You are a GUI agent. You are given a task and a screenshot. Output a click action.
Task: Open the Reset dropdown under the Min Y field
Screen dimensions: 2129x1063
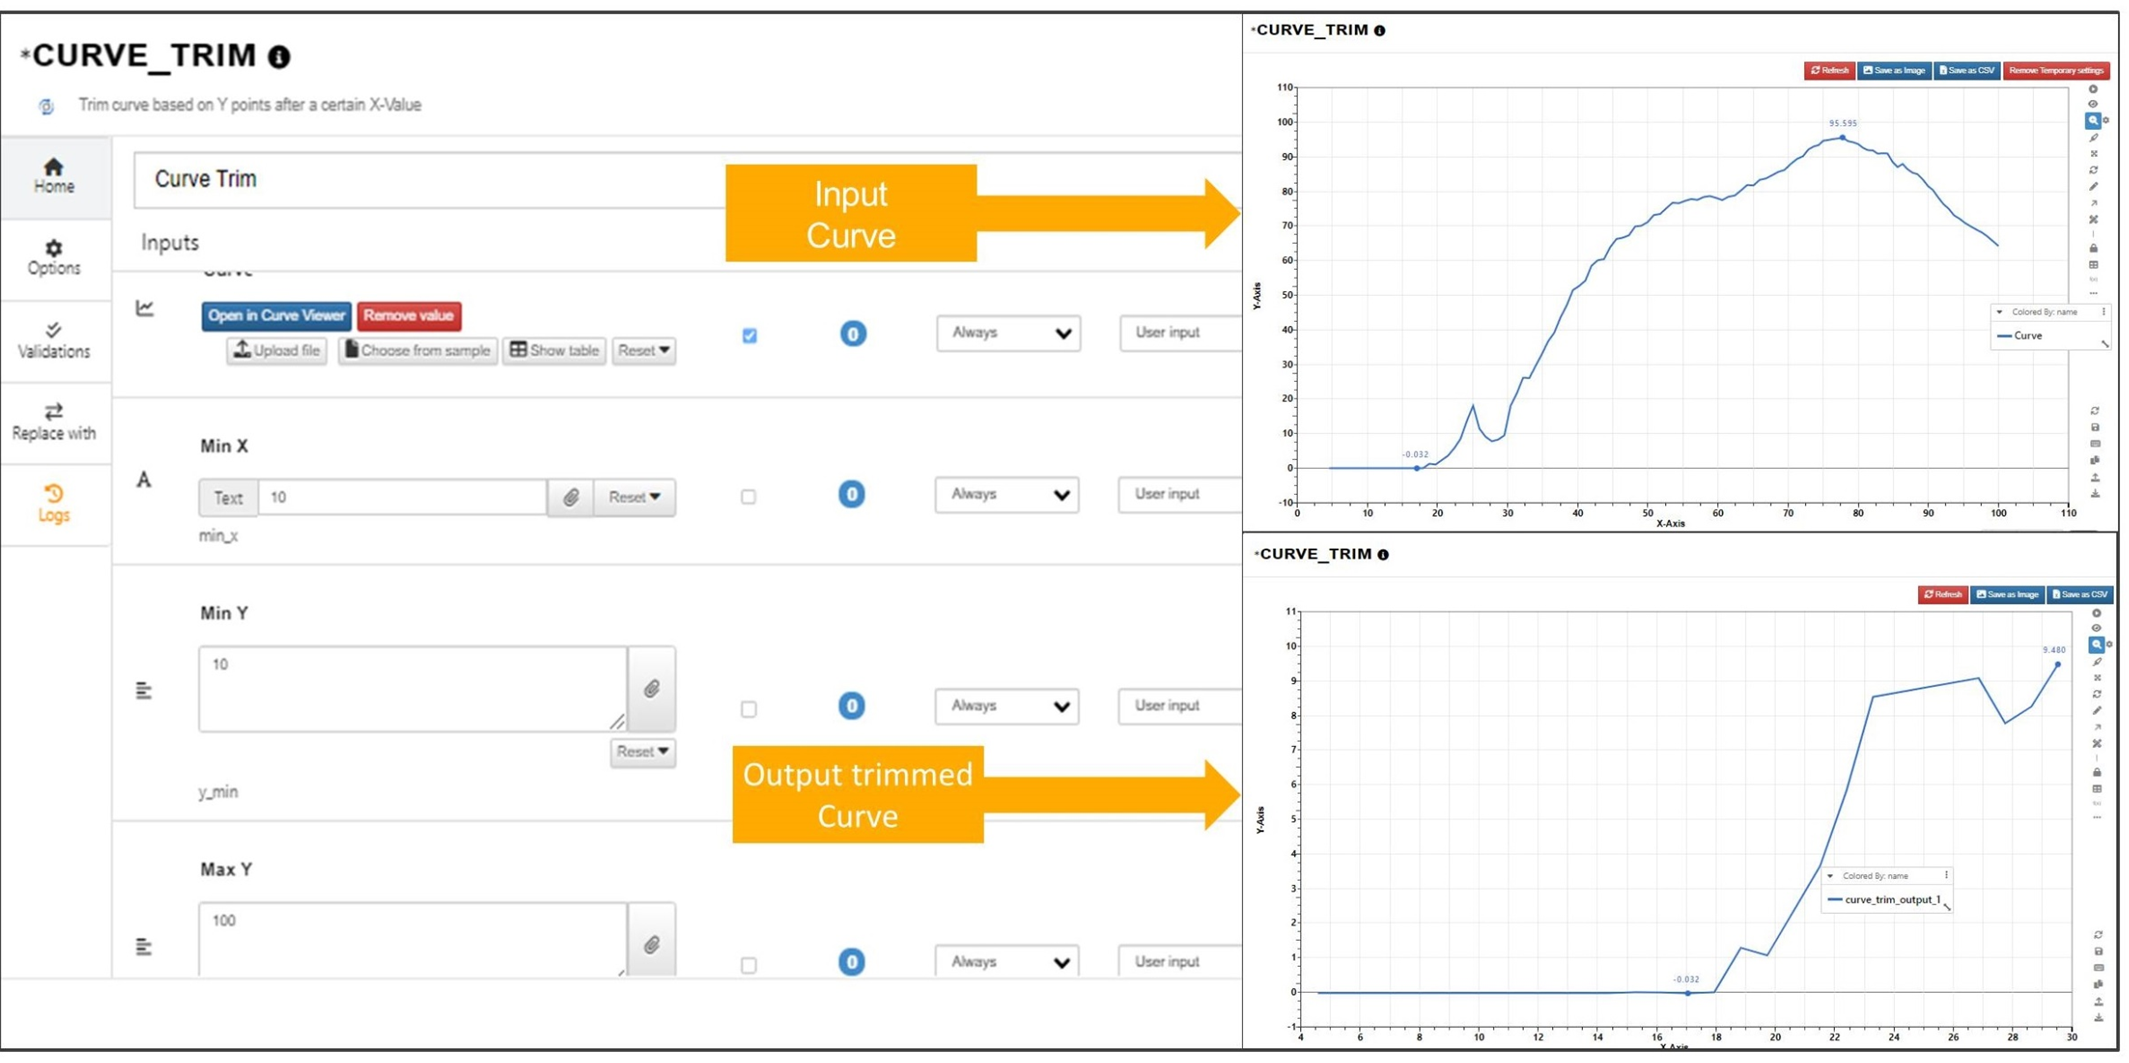(x=642, y=752)
